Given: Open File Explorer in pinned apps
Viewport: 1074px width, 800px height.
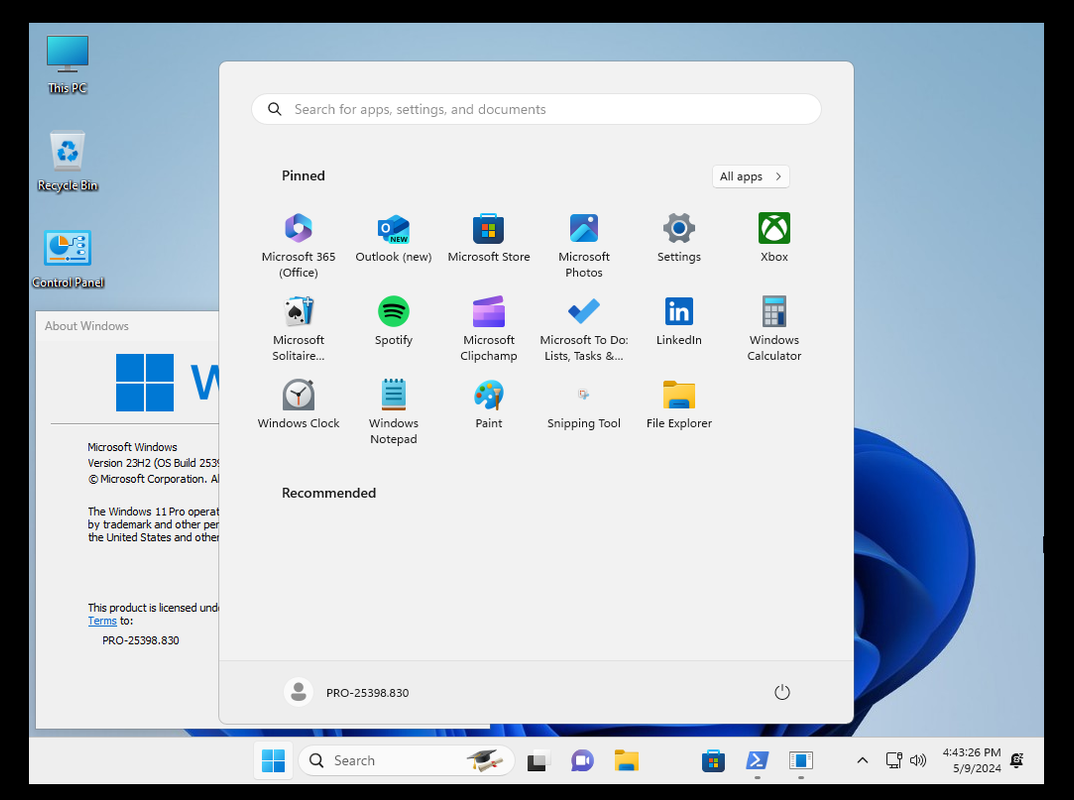Looking at the screenshot, I should pyautogui.click(x=679, y=405).
